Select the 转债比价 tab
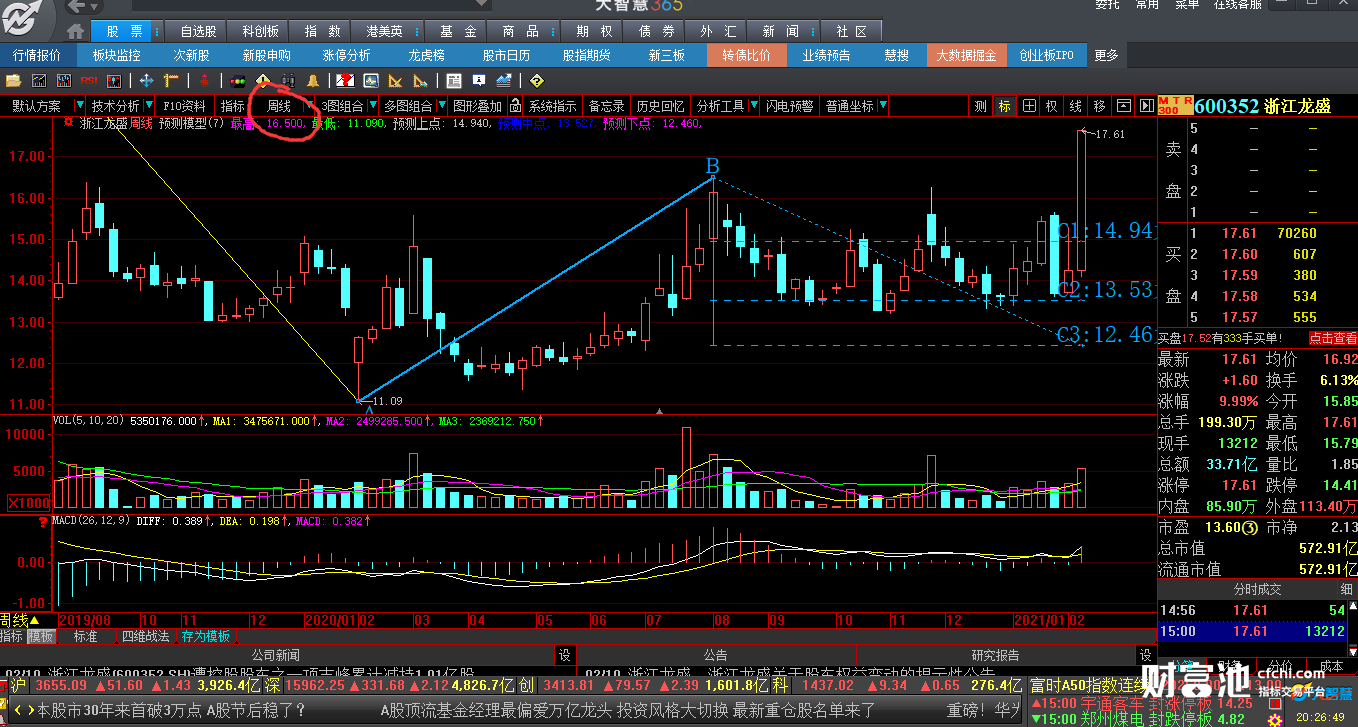The image size is (1358, 727). 747,56
